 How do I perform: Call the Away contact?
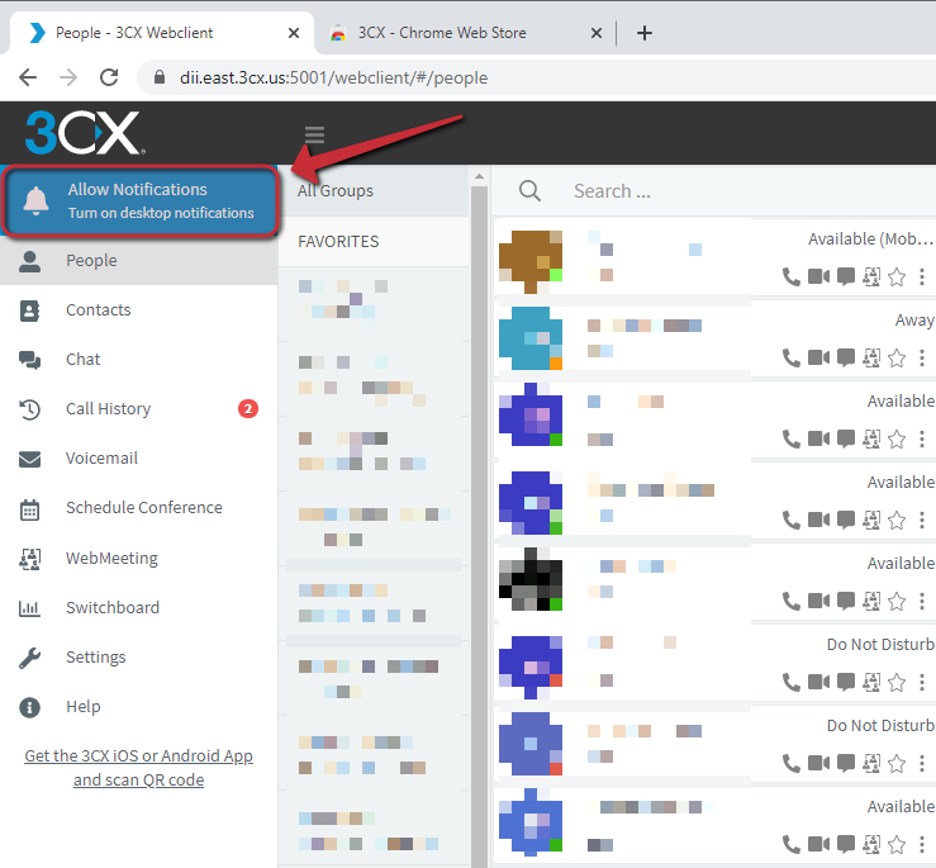click(x=792, y=358)
